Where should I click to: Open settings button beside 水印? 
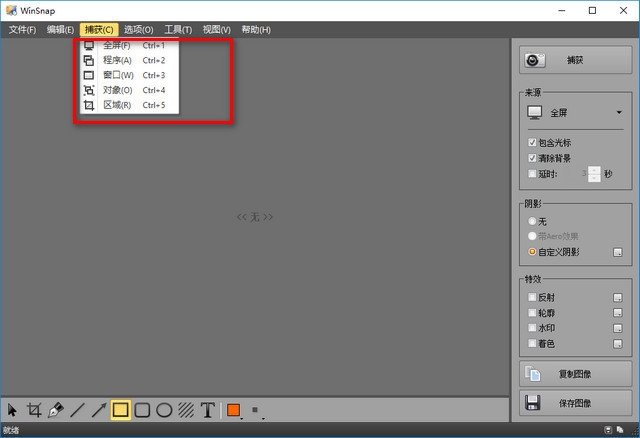[618, 328]
